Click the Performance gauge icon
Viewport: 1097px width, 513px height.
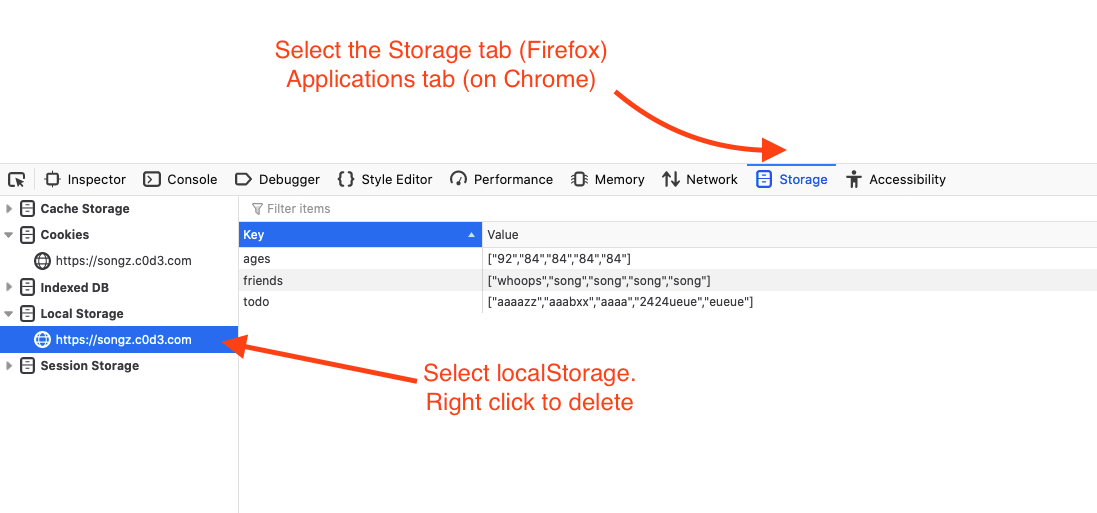coord(458,179)
